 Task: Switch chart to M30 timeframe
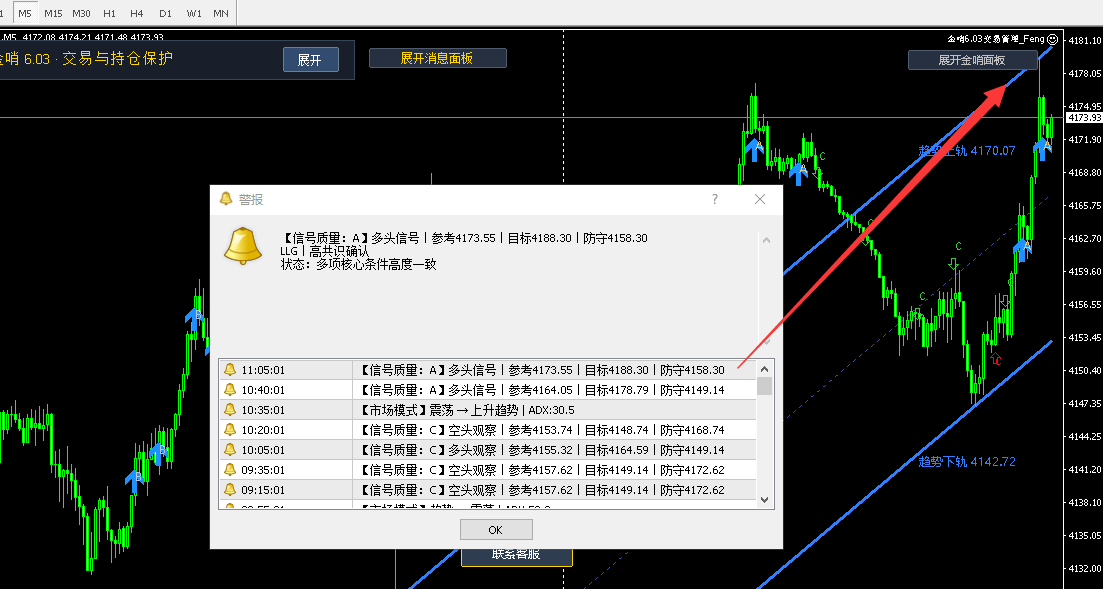[x=81, y=13]
